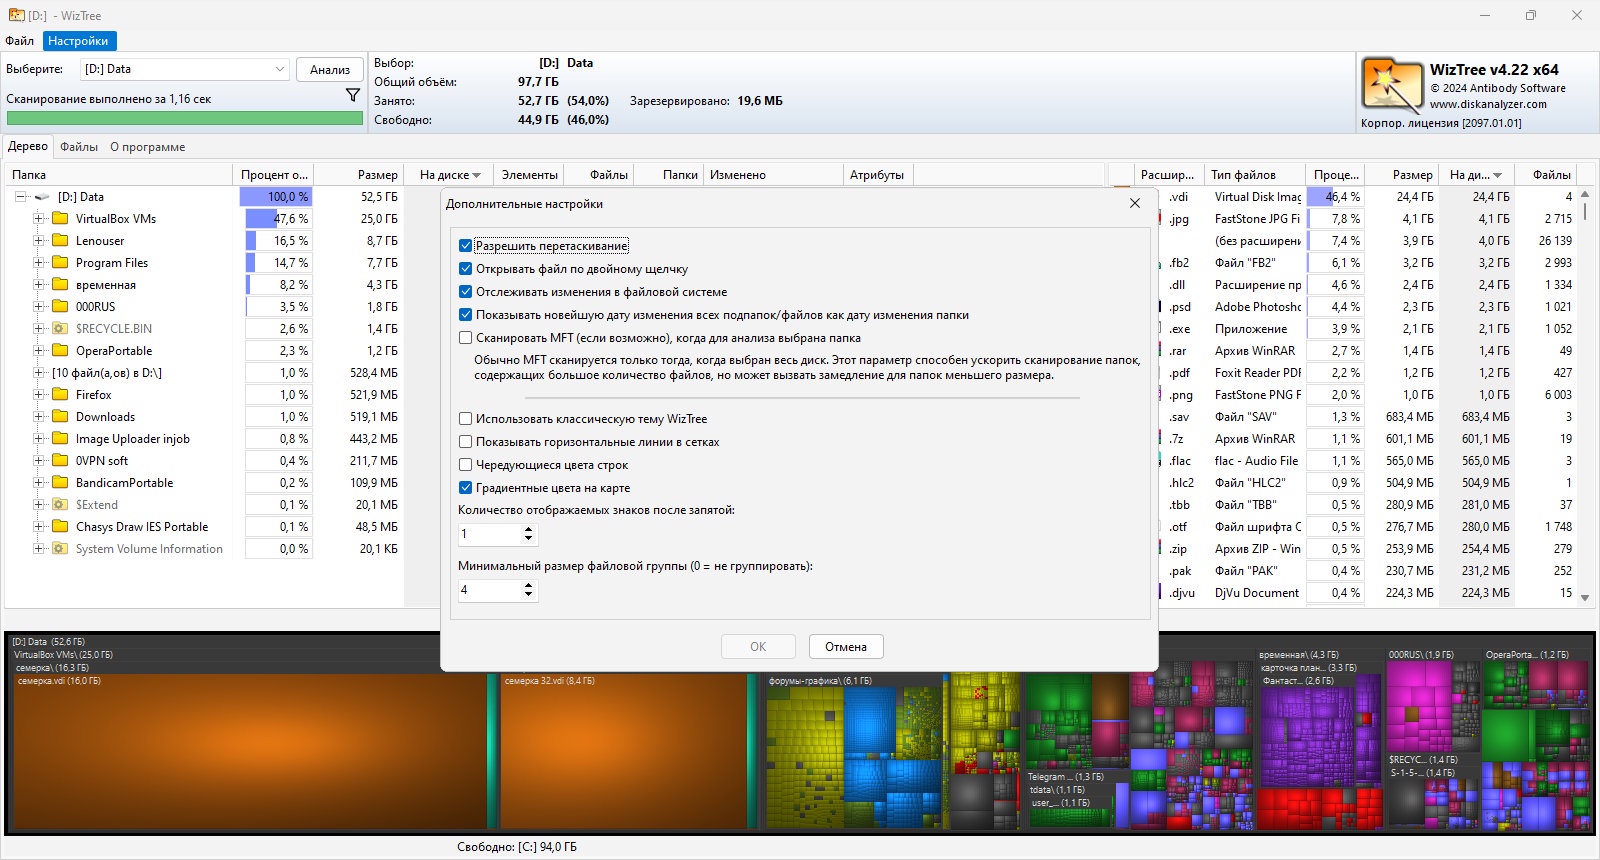Switch to the Файлы tab
1600x860 pixels.
pos(79,146)
